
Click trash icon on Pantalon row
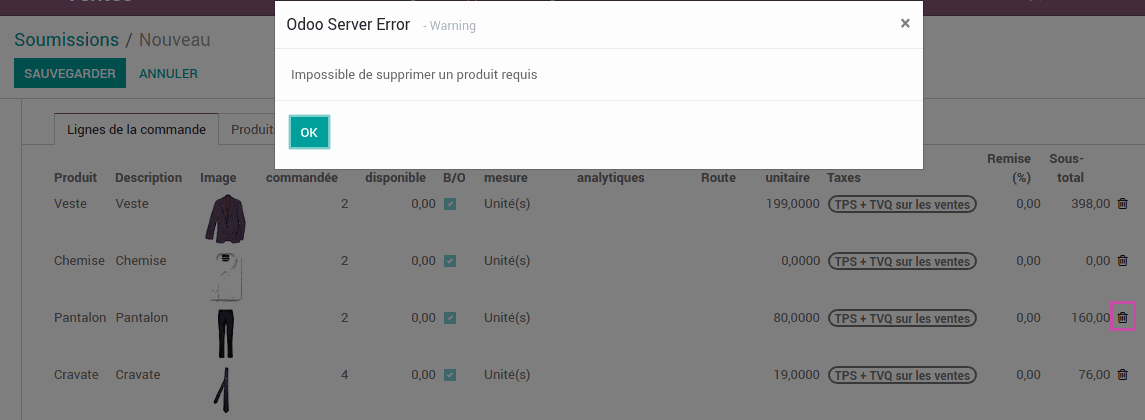tap(1122, 318)
